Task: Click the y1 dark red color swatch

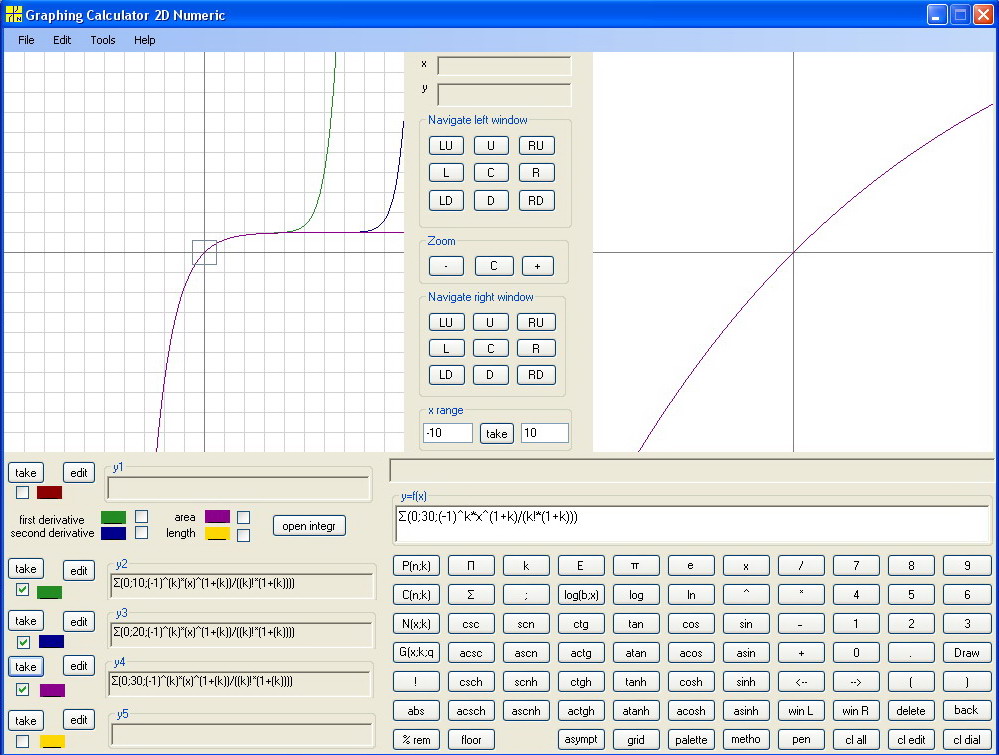Action: (49, 493)
